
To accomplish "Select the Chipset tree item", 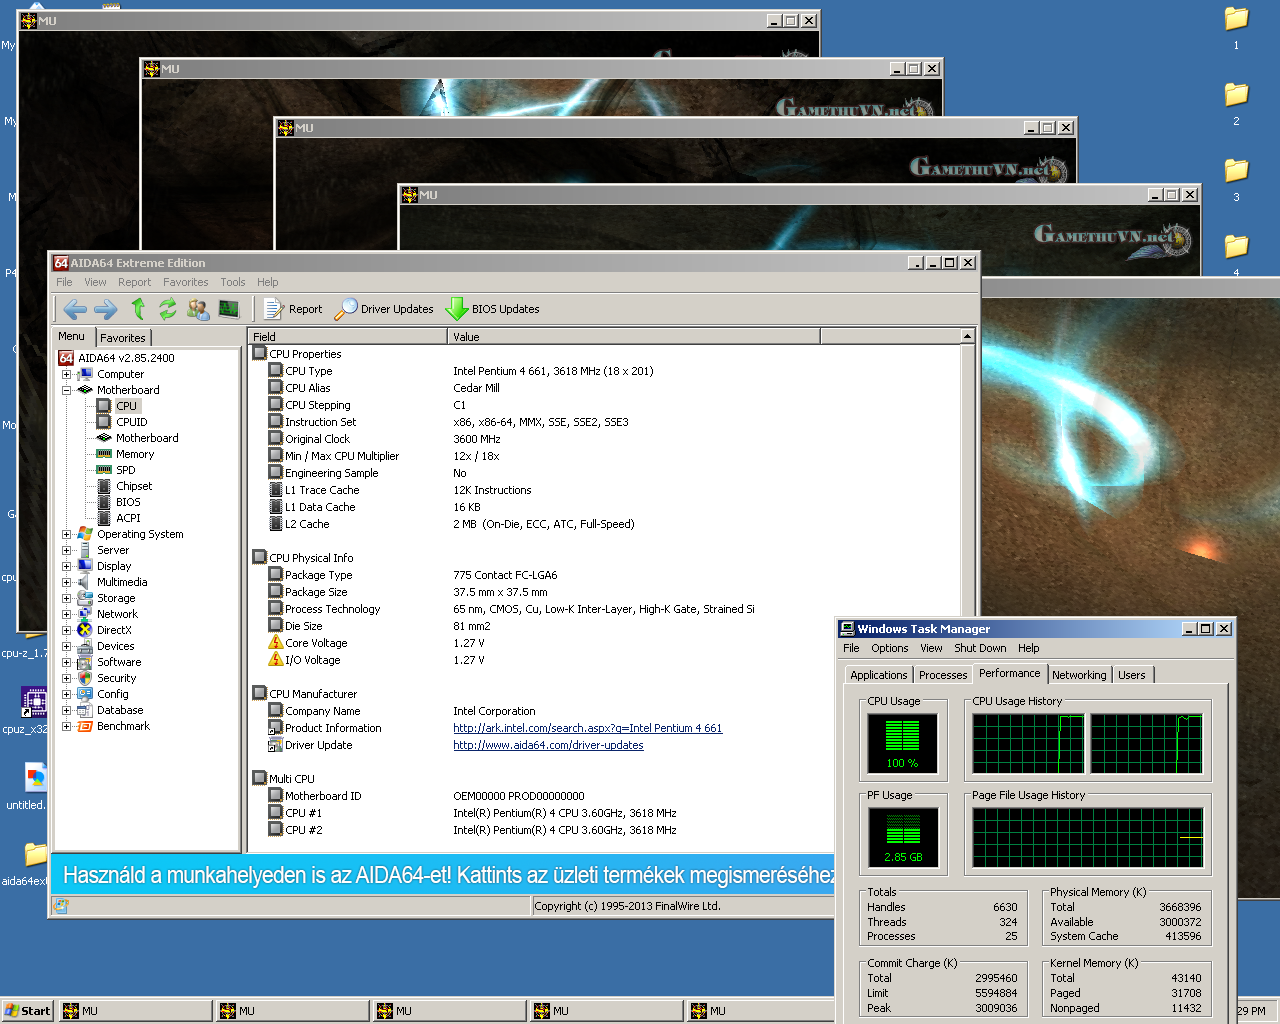I will tap(134, 486).
